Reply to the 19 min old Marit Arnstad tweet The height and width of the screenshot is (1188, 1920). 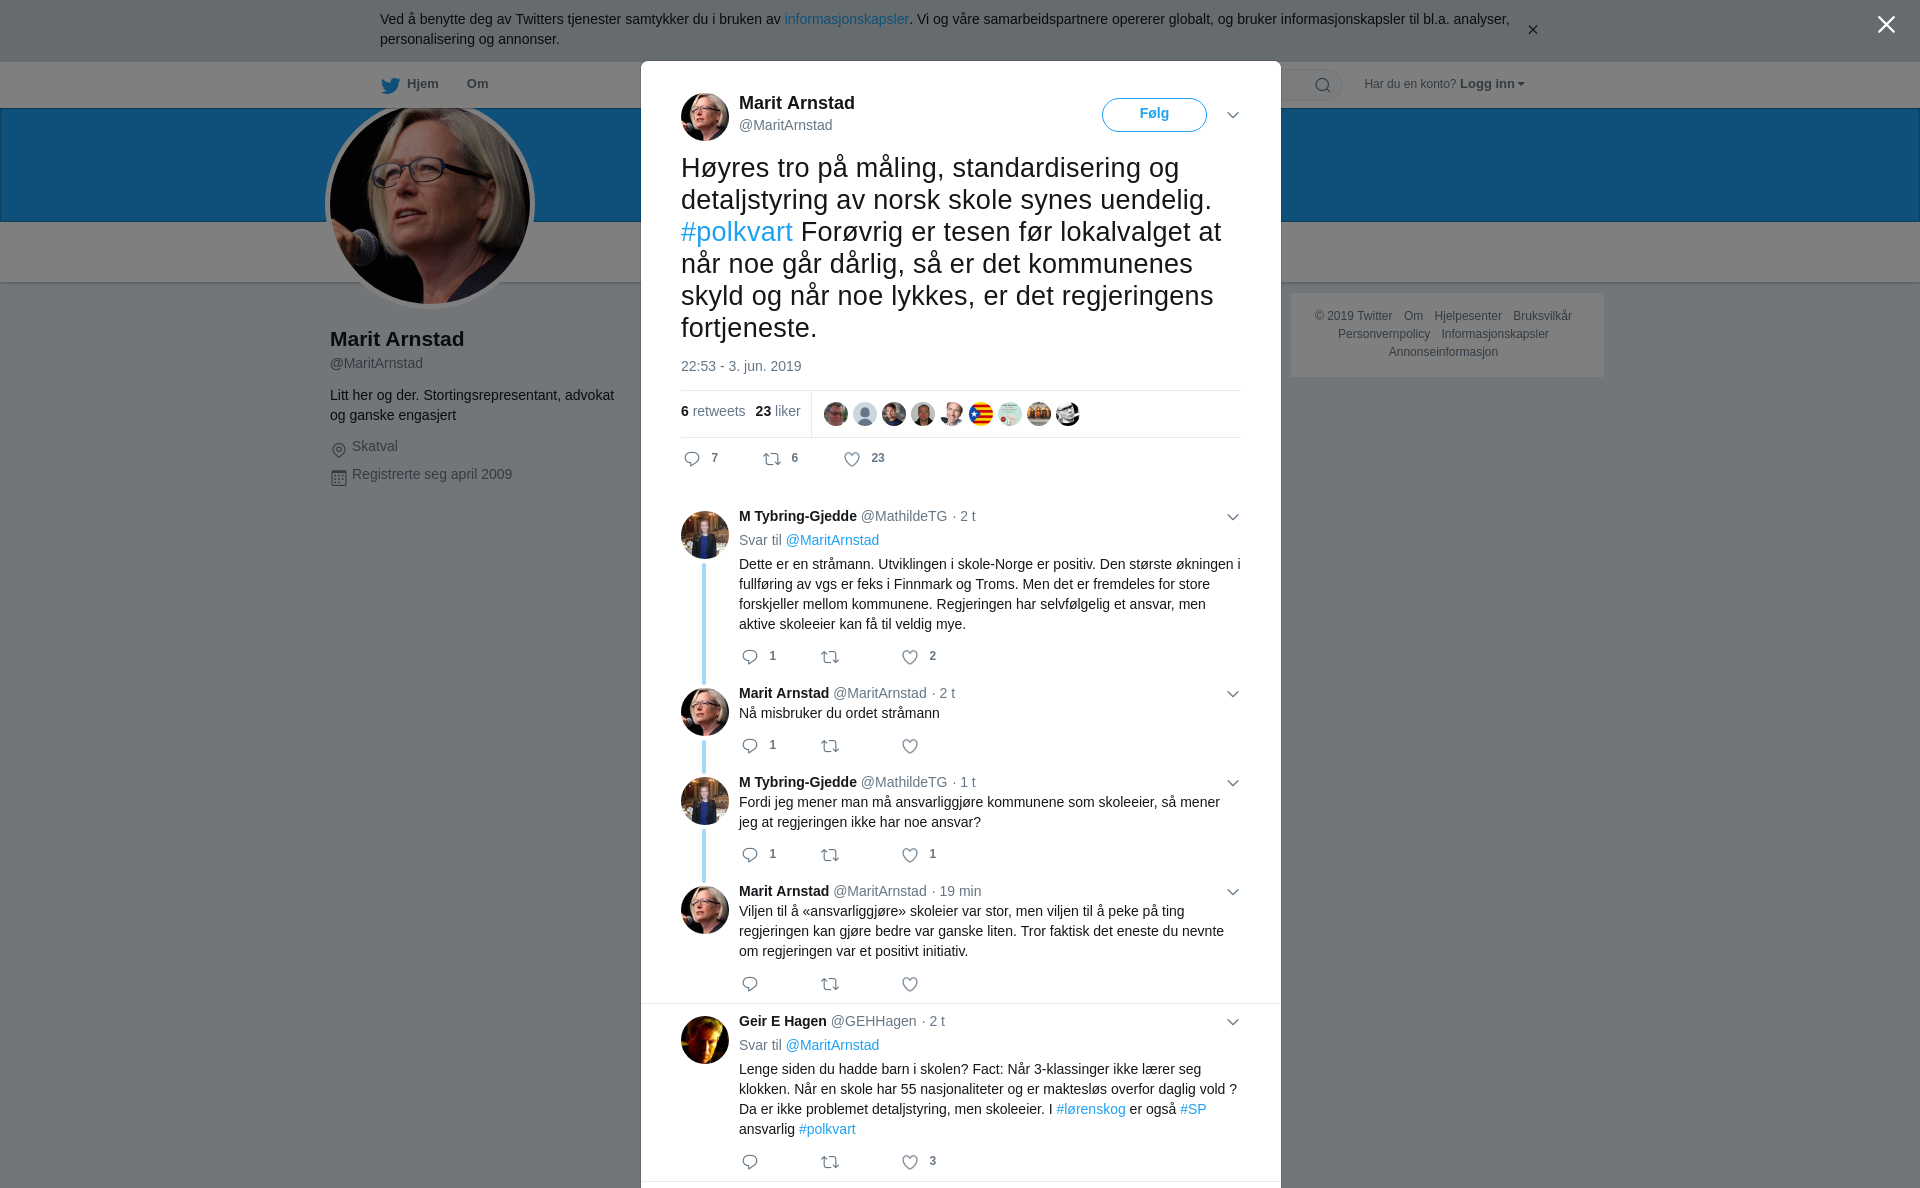(x=750, y=984)
